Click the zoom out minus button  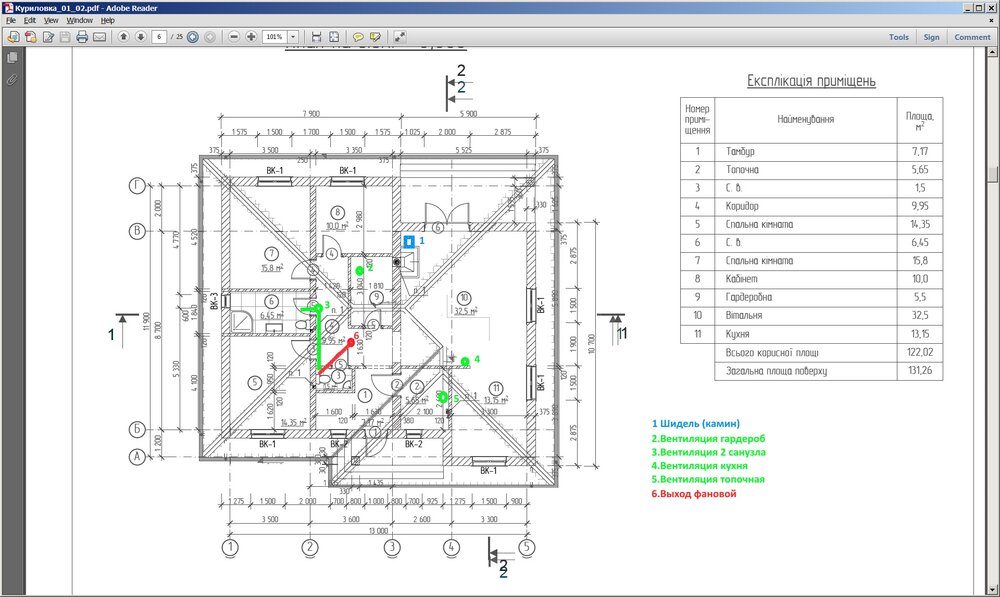234,37
